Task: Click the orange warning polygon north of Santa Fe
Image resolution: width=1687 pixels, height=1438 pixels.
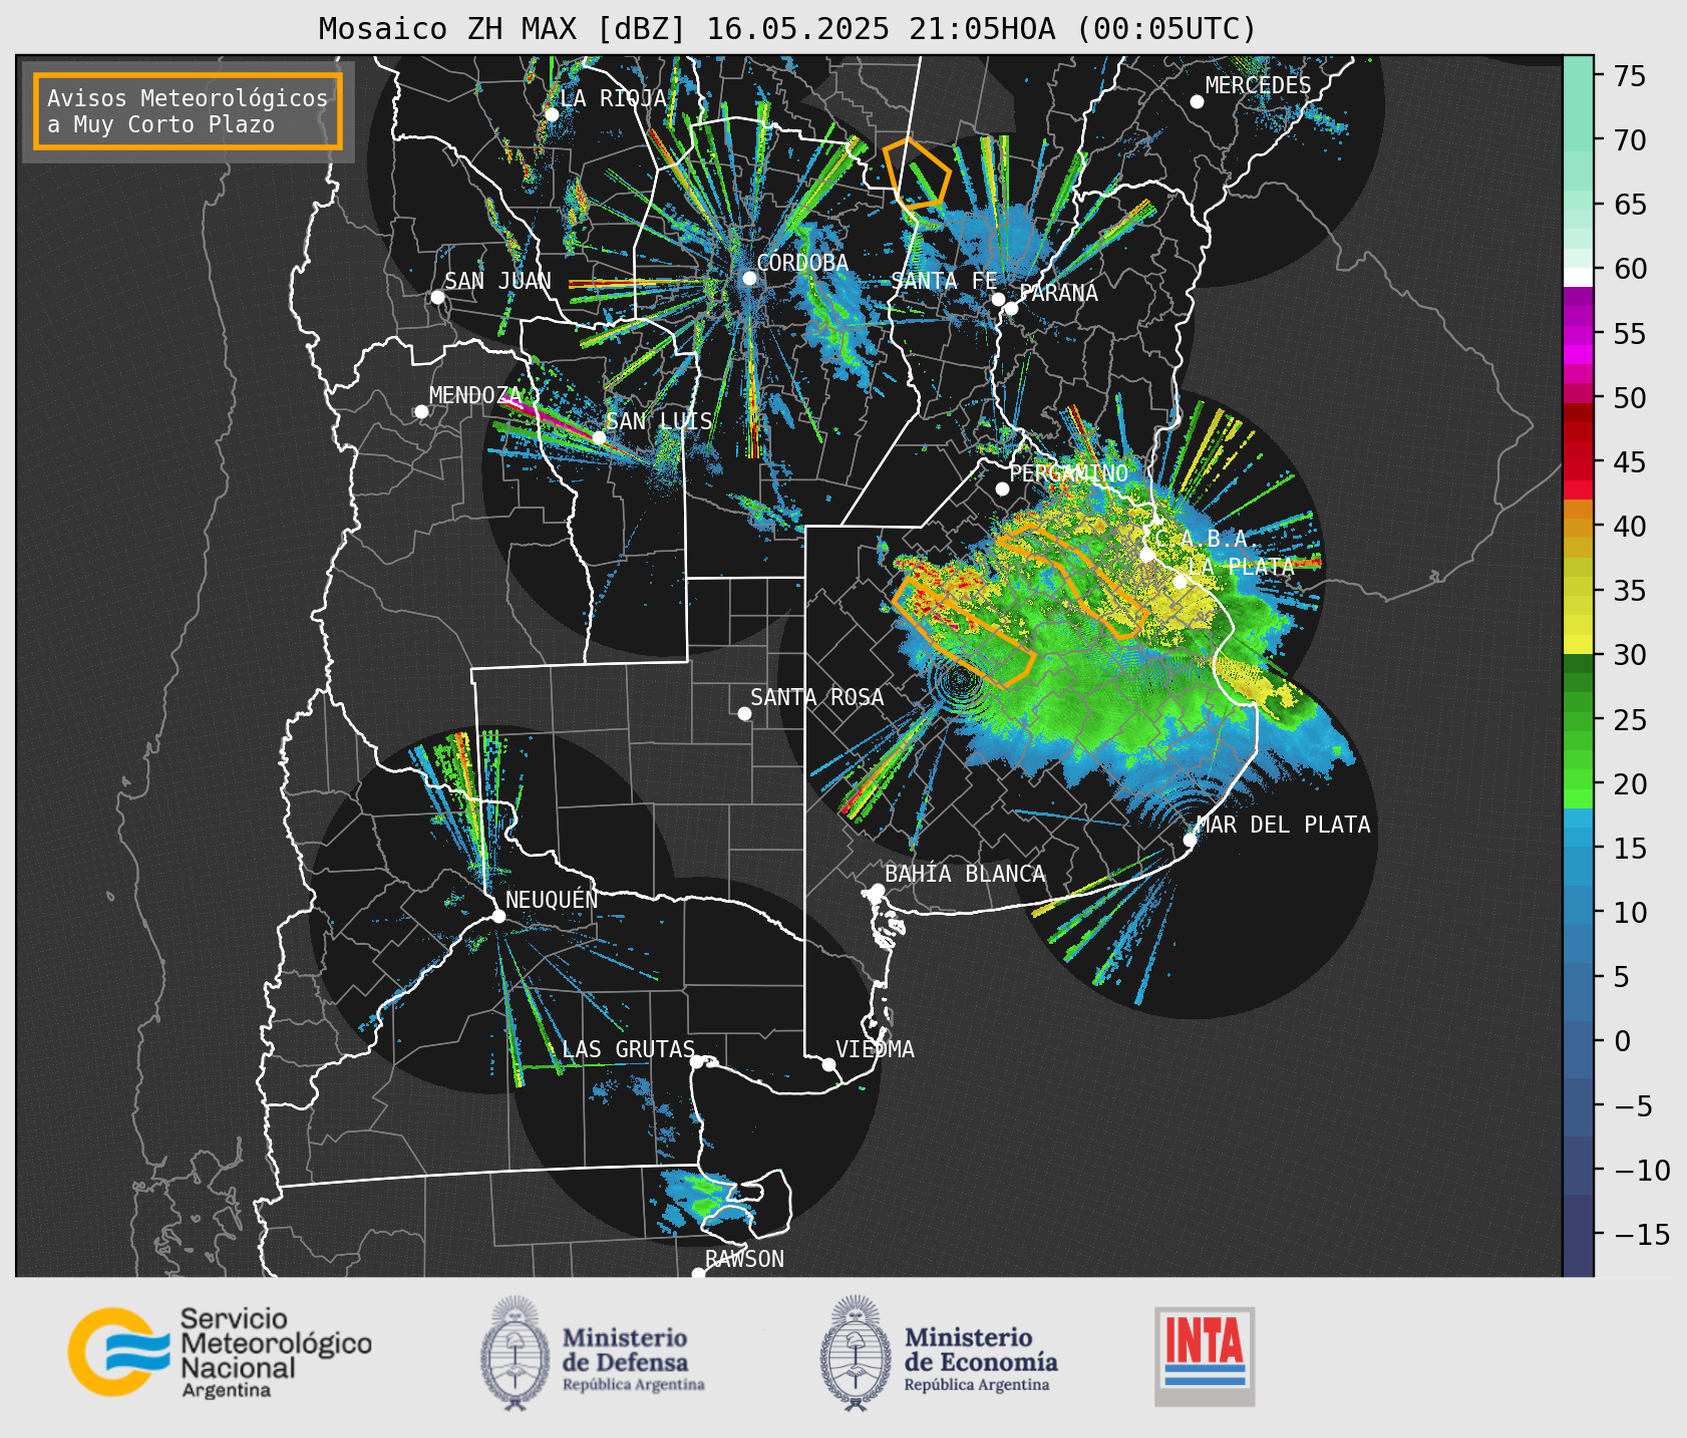Action: click(x=915, y=173)
